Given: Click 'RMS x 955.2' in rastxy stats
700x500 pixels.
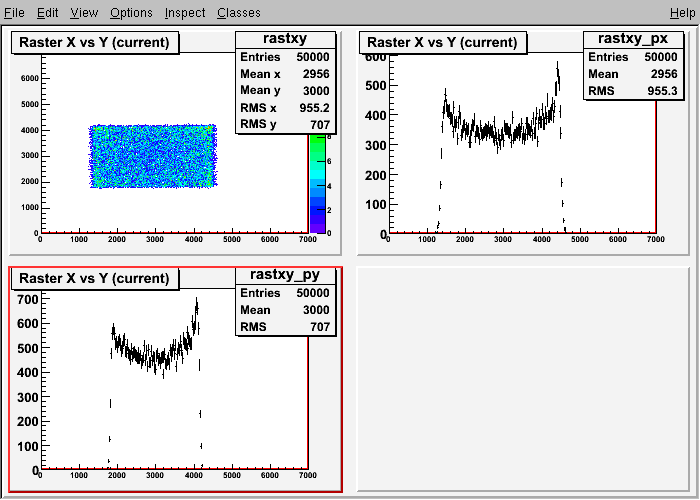Looking at the screenshot, I should [x=285, y=108].
